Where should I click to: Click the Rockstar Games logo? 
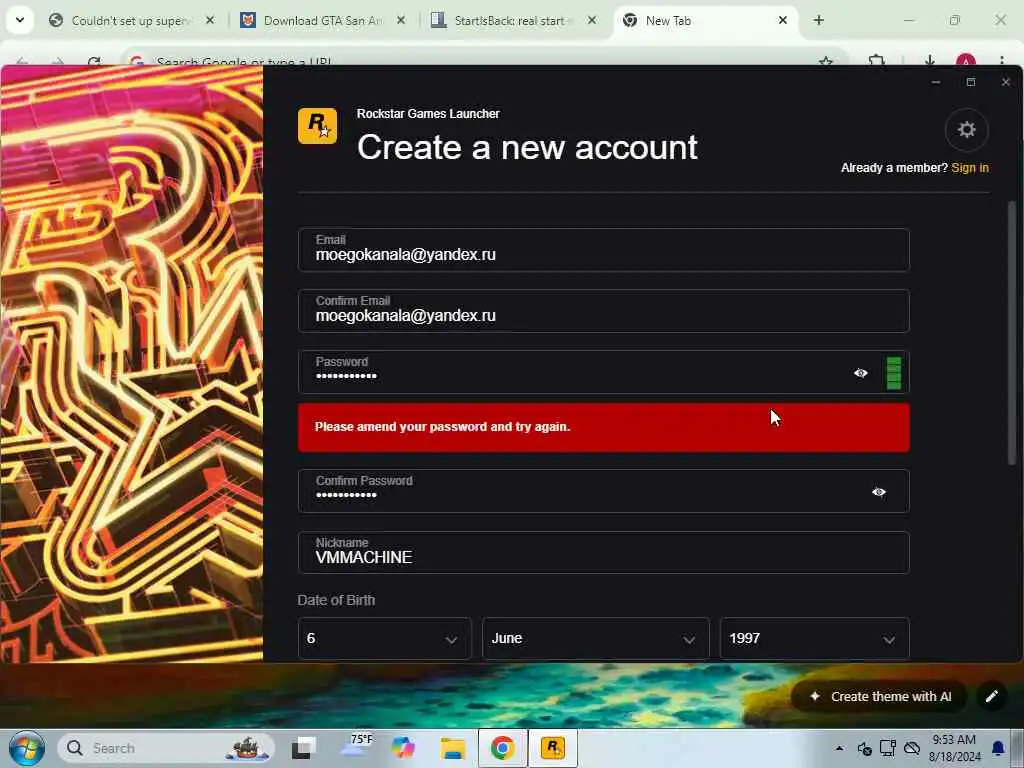coord(317,125)
